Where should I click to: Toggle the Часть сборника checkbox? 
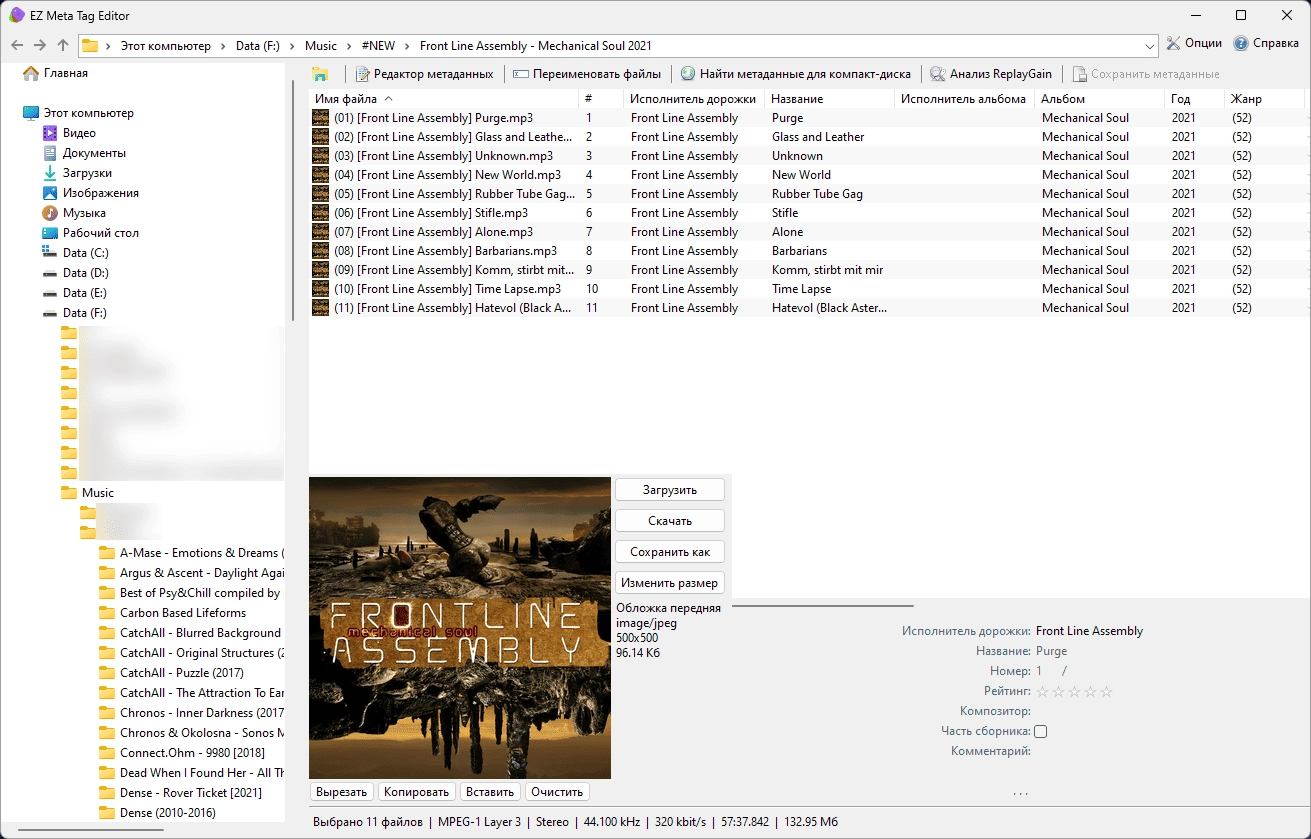(x=1041, y=731)
